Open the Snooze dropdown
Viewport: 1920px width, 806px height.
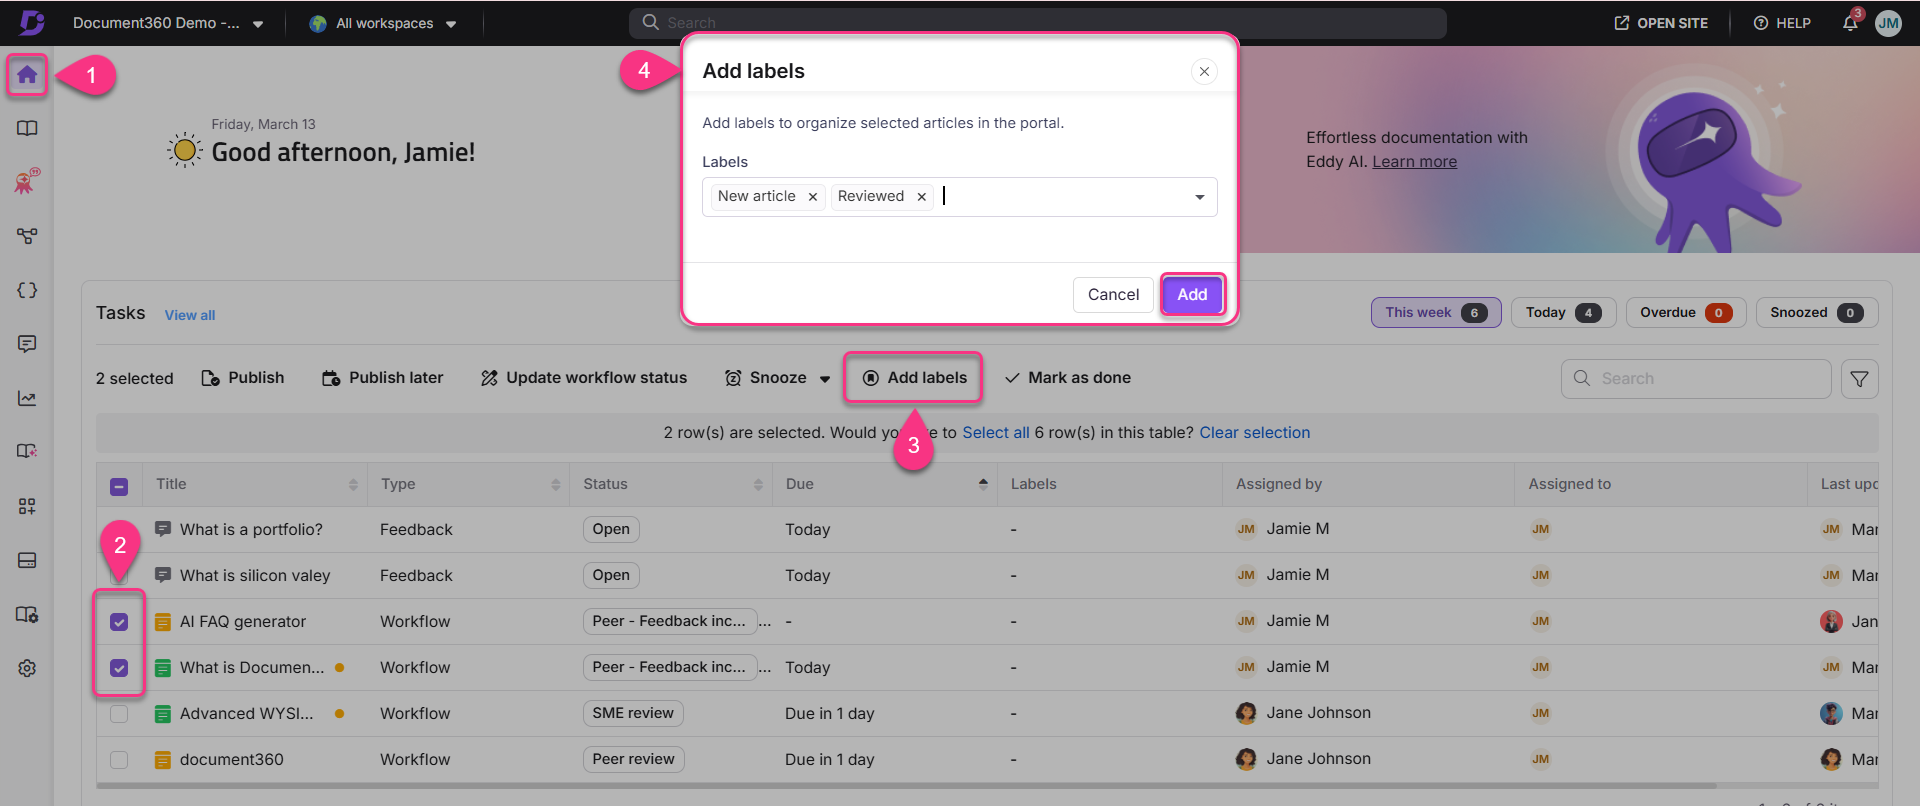pyautogui.click(x=778, y=378)
